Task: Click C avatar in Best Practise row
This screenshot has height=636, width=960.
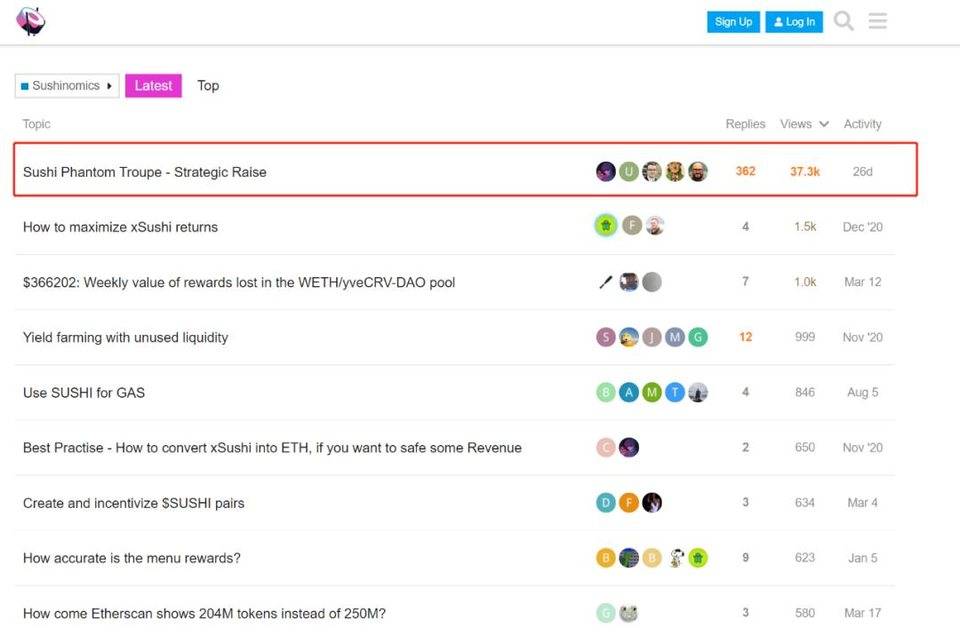Action: (606, 447)
